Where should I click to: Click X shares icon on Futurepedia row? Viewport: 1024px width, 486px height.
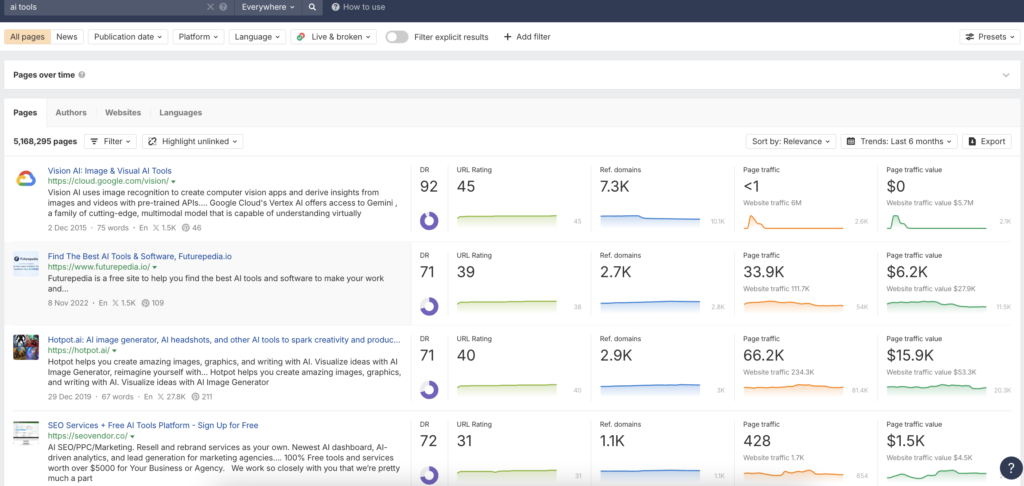click(116, 303)
